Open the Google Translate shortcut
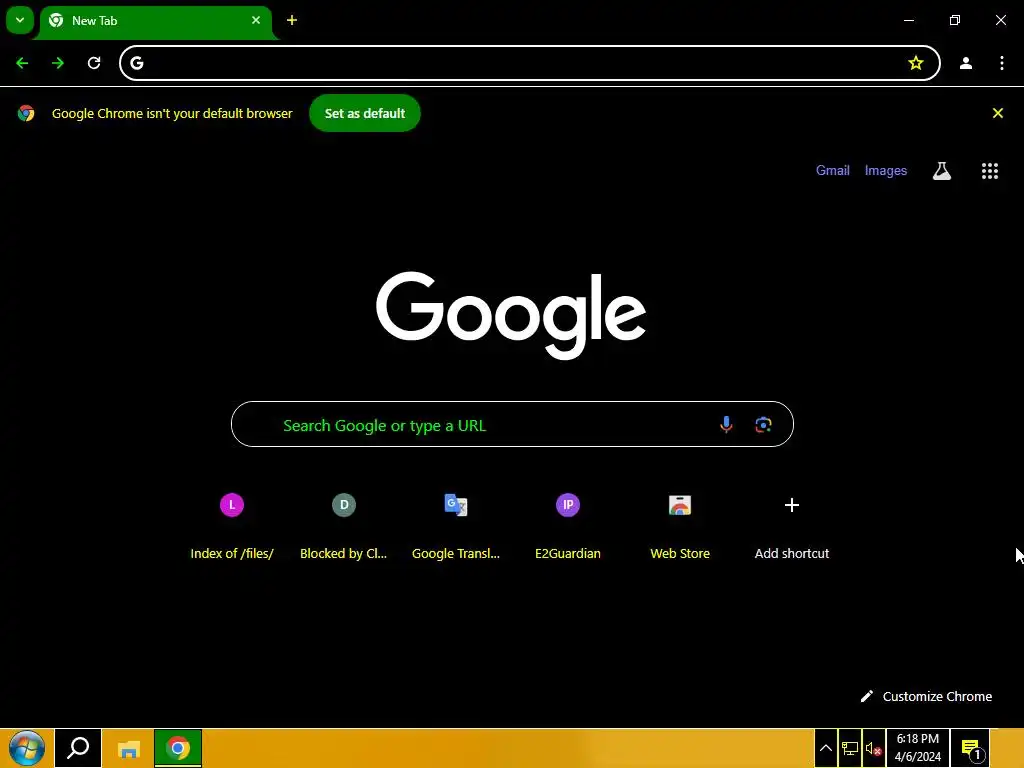The width and height of the screenshot is (1024, 768). (456, 526)
